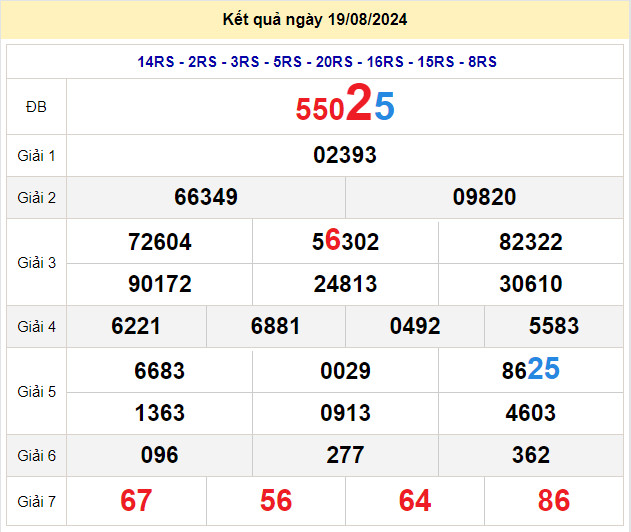Screen dimensions: 631x532
Task: Click the 'Giải 7' label
Action: pyautogui.click(x=36, y=502)
